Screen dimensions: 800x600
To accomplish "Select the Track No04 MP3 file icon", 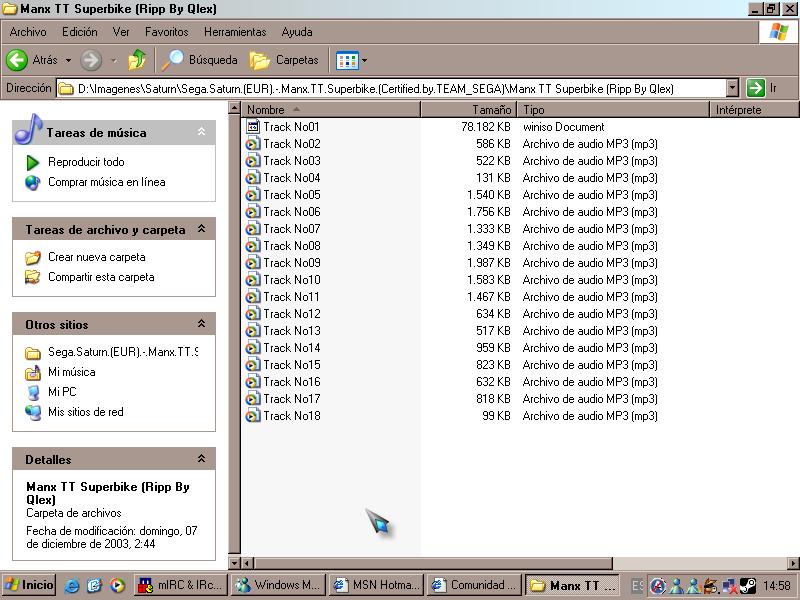I will pos(253,178).
